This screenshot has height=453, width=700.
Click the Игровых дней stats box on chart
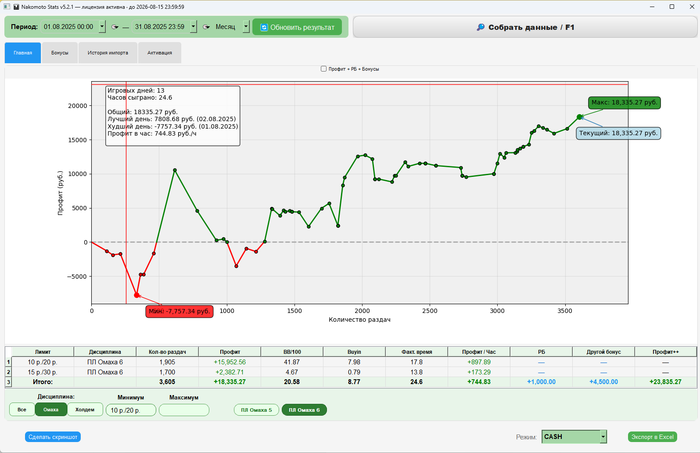[173, 116]
